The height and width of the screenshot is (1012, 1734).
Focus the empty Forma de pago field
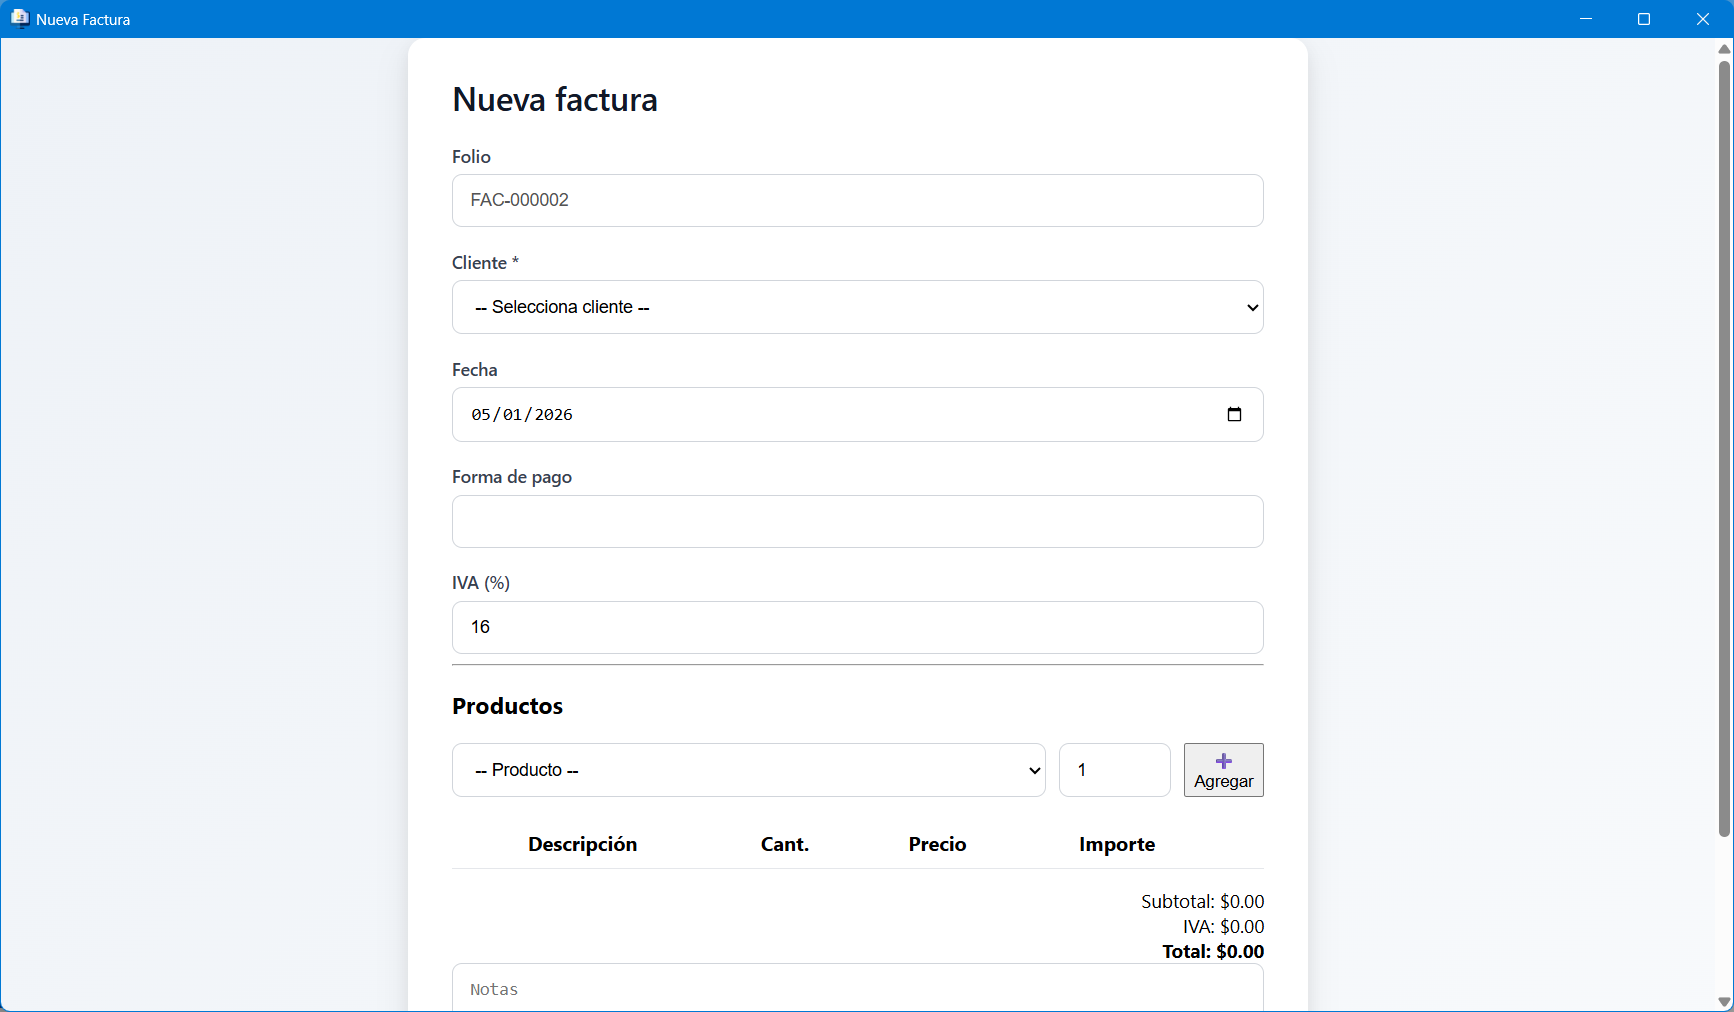pyautogui.click(x=857, y=522)
